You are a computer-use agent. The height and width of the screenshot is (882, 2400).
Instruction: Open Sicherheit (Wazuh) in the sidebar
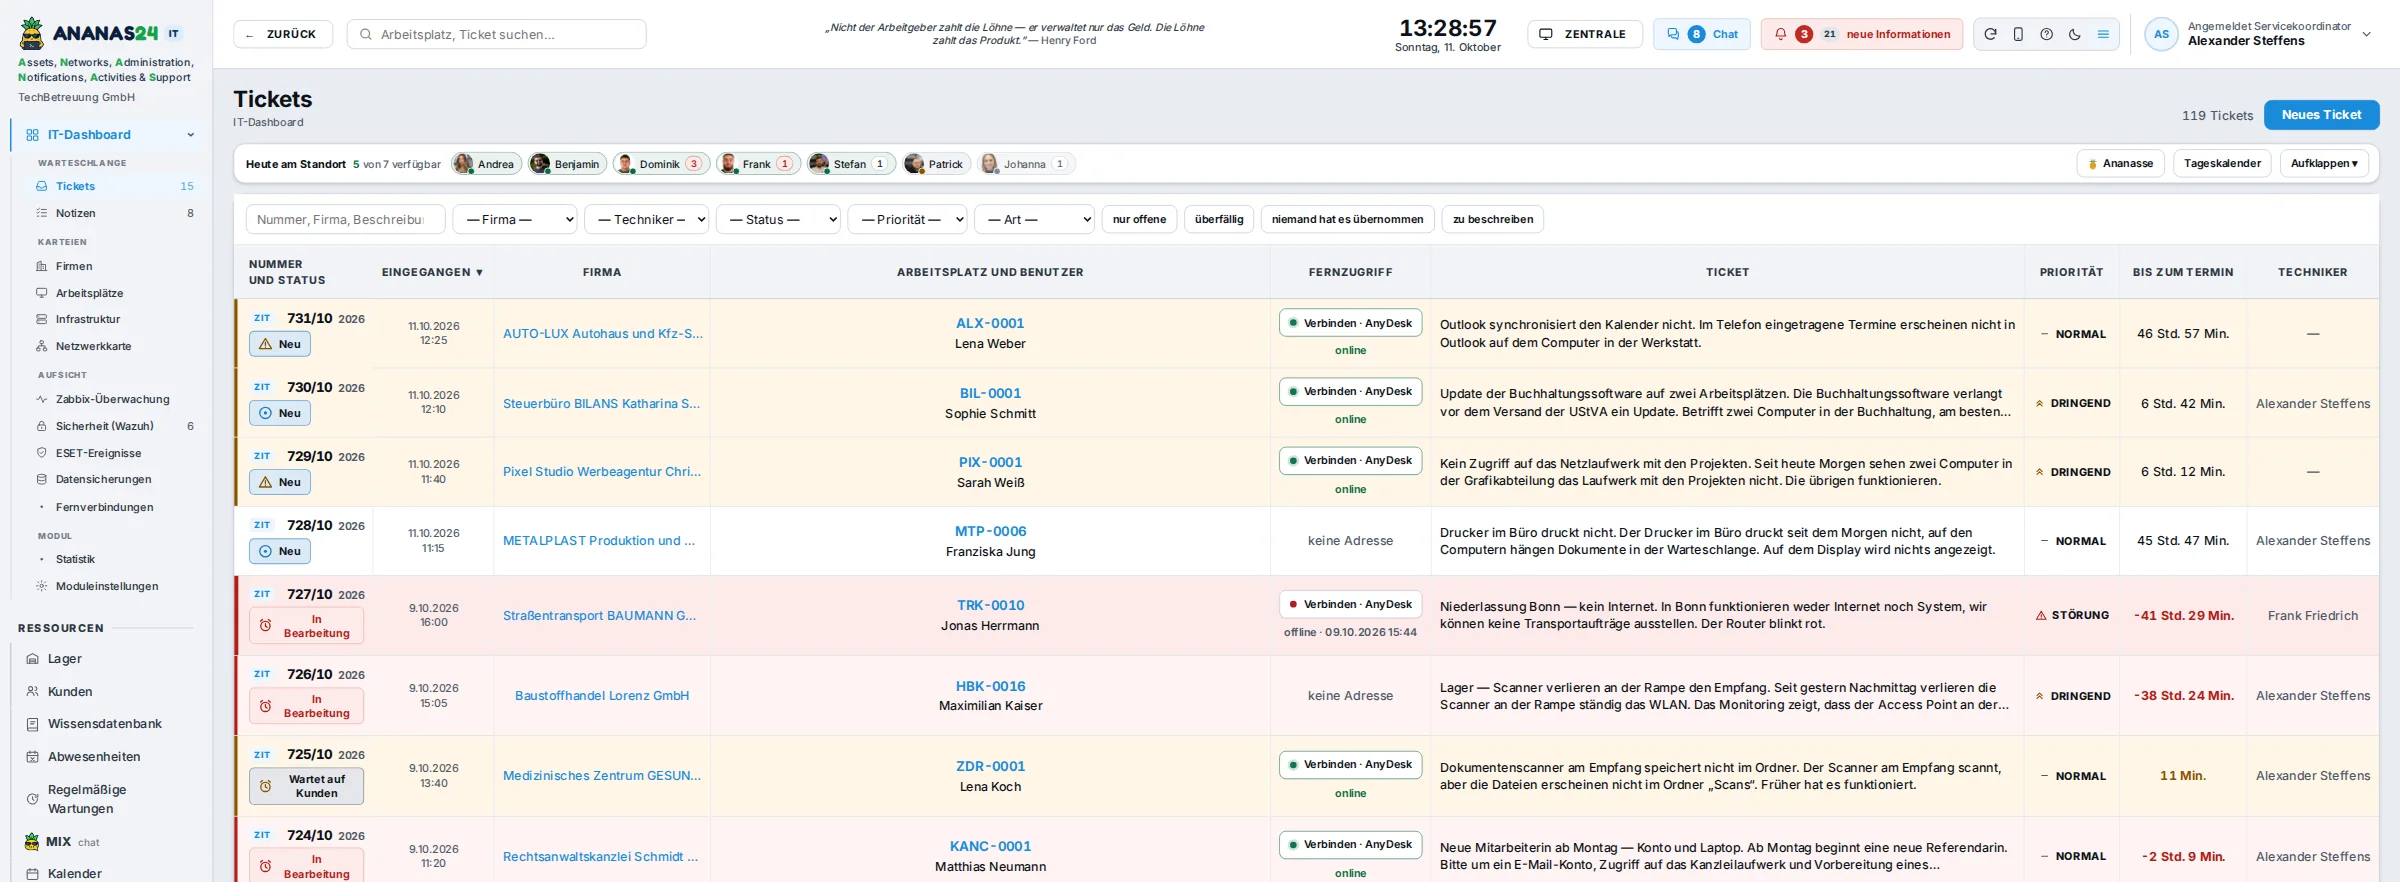105,426
